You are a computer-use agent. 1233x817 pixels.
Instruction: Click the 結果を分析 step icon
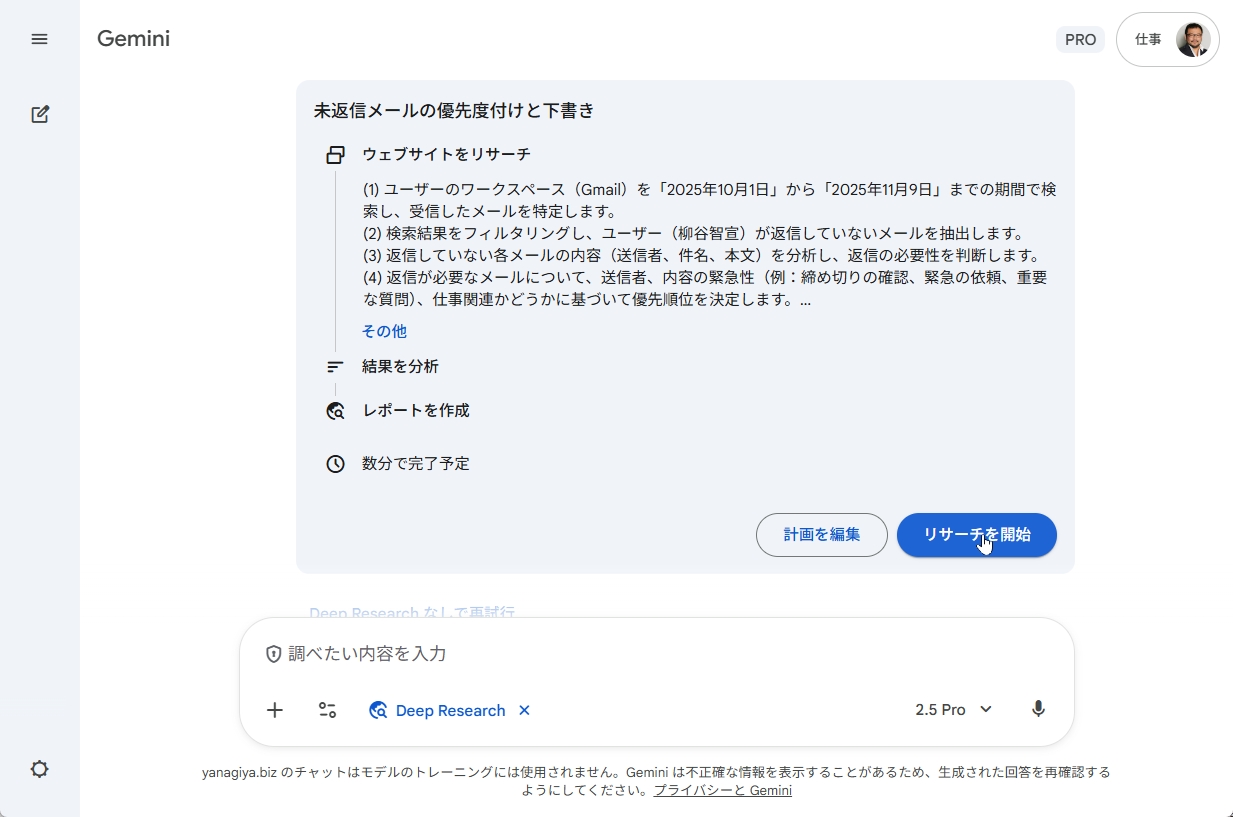[x=336, y=367]
